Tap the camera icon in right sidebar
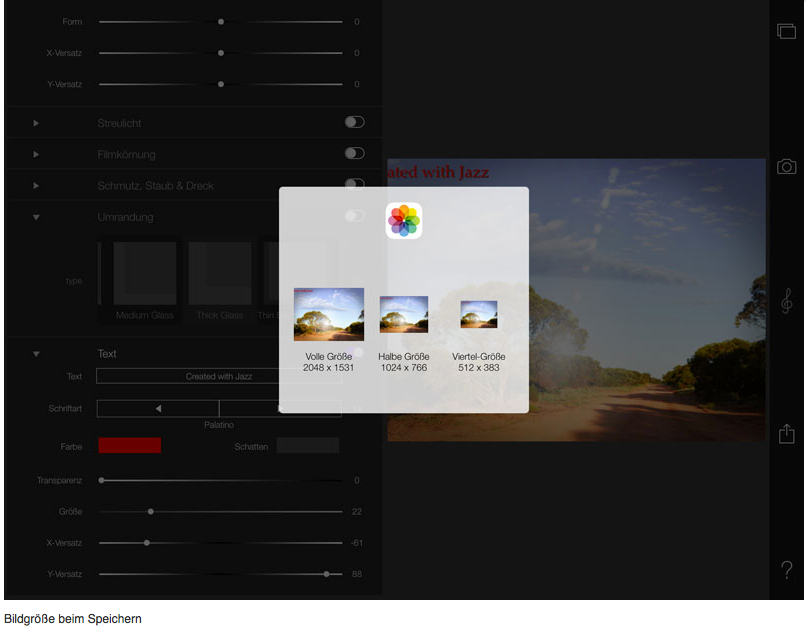Image resolution: width=806 pixels, height=631 pixels. tap(786, 167)
